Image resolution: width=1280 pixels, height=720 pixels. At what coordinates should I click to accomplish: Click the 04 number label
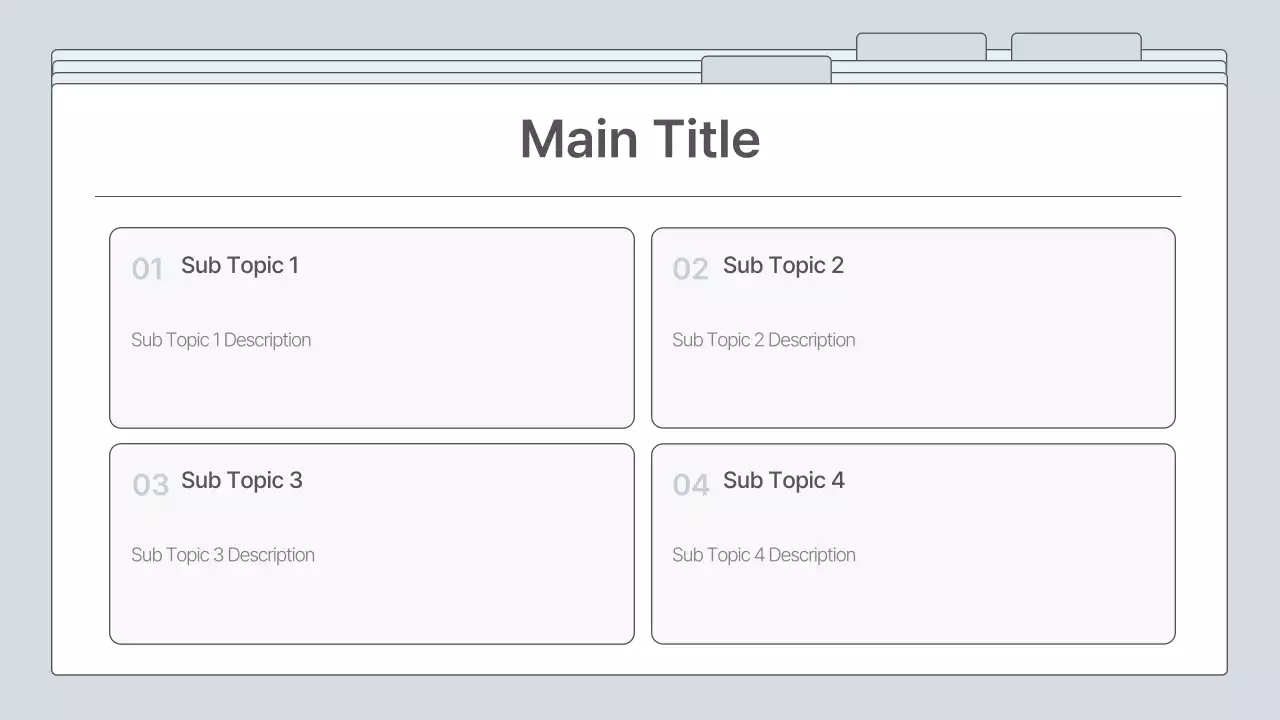coord(690,485)
